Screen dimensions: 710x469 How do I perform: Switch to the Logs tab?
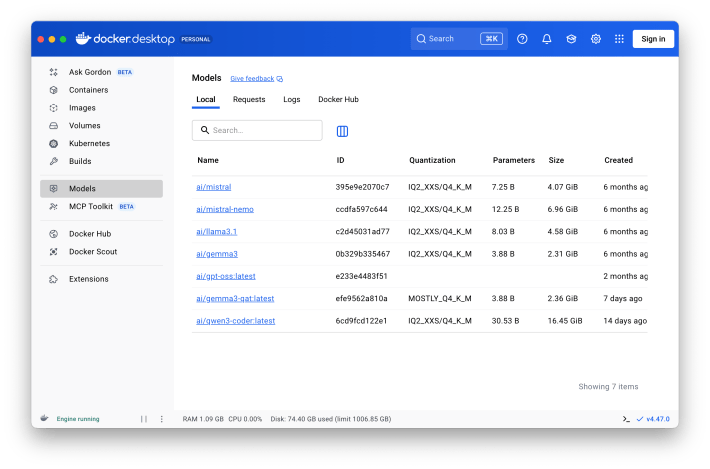(x=292, y=99)
